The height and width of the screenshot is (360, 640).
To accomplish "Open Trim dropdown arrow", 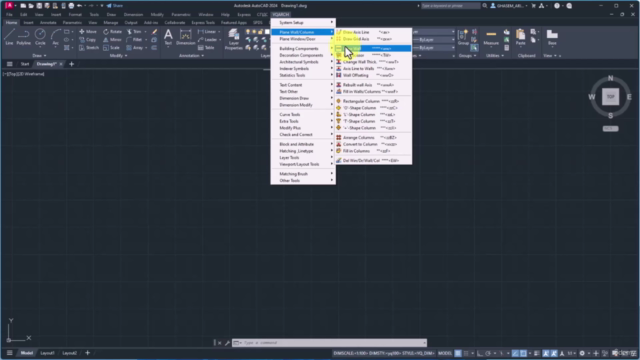I will (146, 31).
